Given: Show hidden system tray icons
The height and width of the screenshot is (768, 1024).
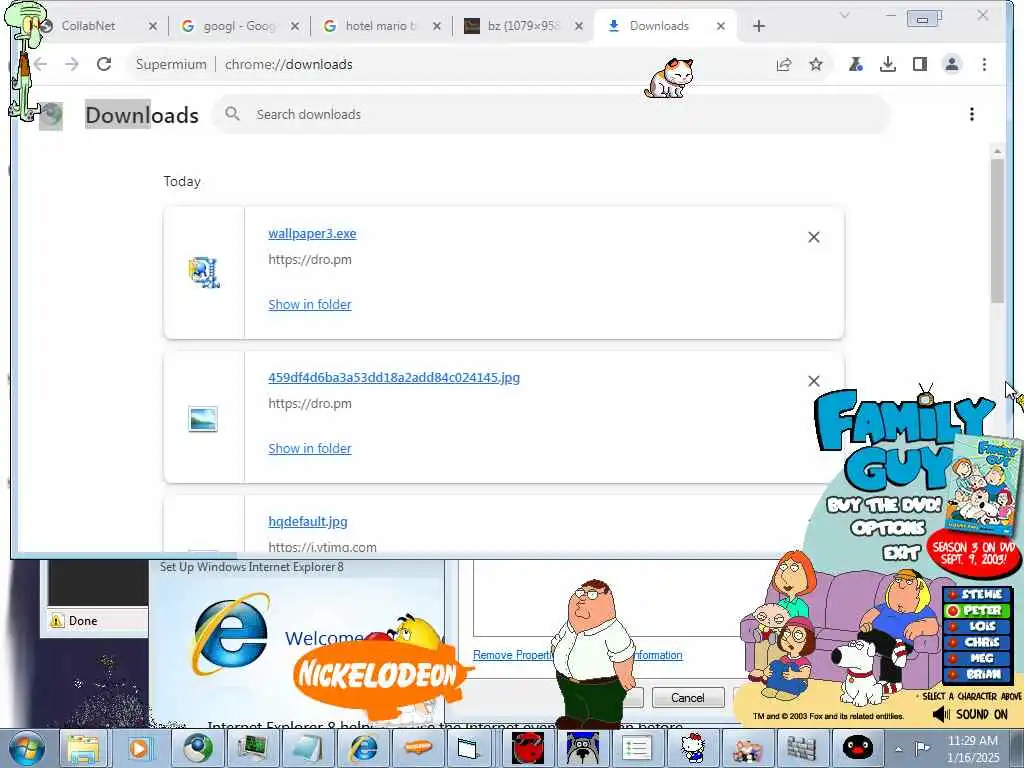Looking at the screenshot, I should pos(899,749).
